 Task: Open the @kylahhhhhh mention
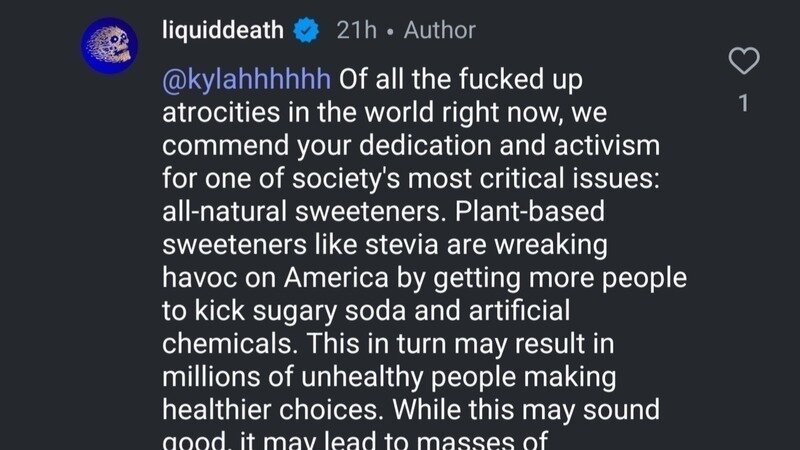(248, 80)
